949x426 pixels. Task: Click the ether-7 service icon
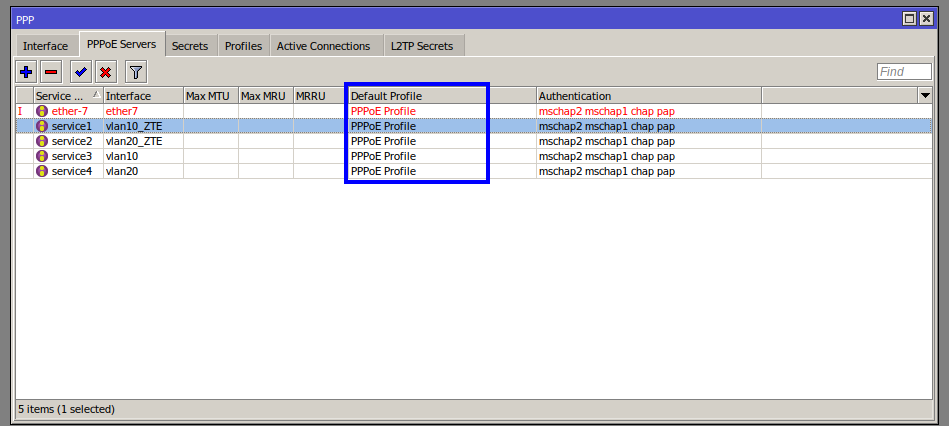[x=42, y=111]
